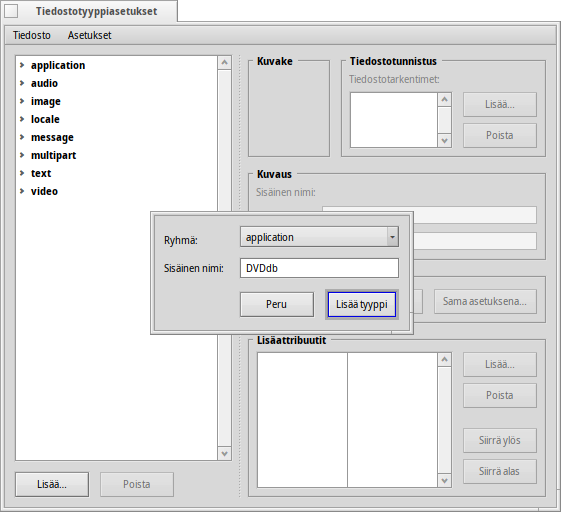This screenshot has height=512, width=561.
Task: Expand the audio tree group
Action: tap(22, 83)
